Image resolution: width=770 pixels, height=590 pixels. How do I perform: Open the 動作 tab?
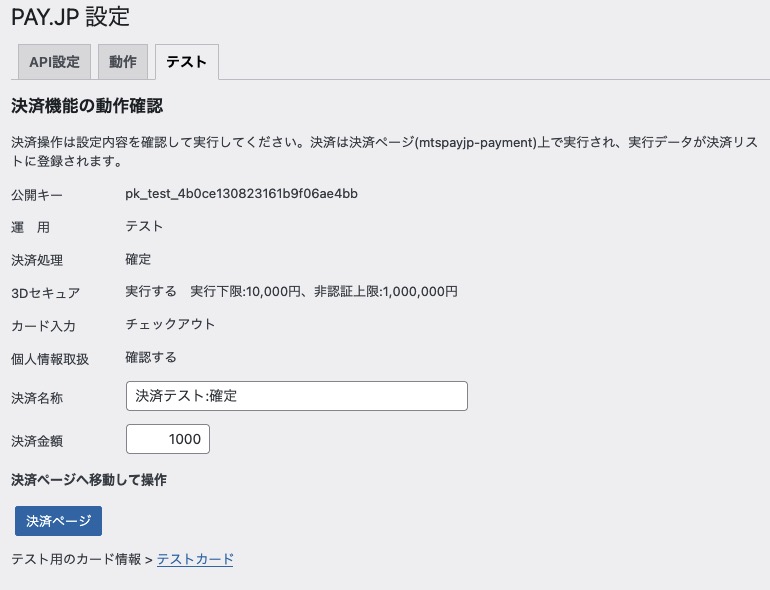pos(123,62)
